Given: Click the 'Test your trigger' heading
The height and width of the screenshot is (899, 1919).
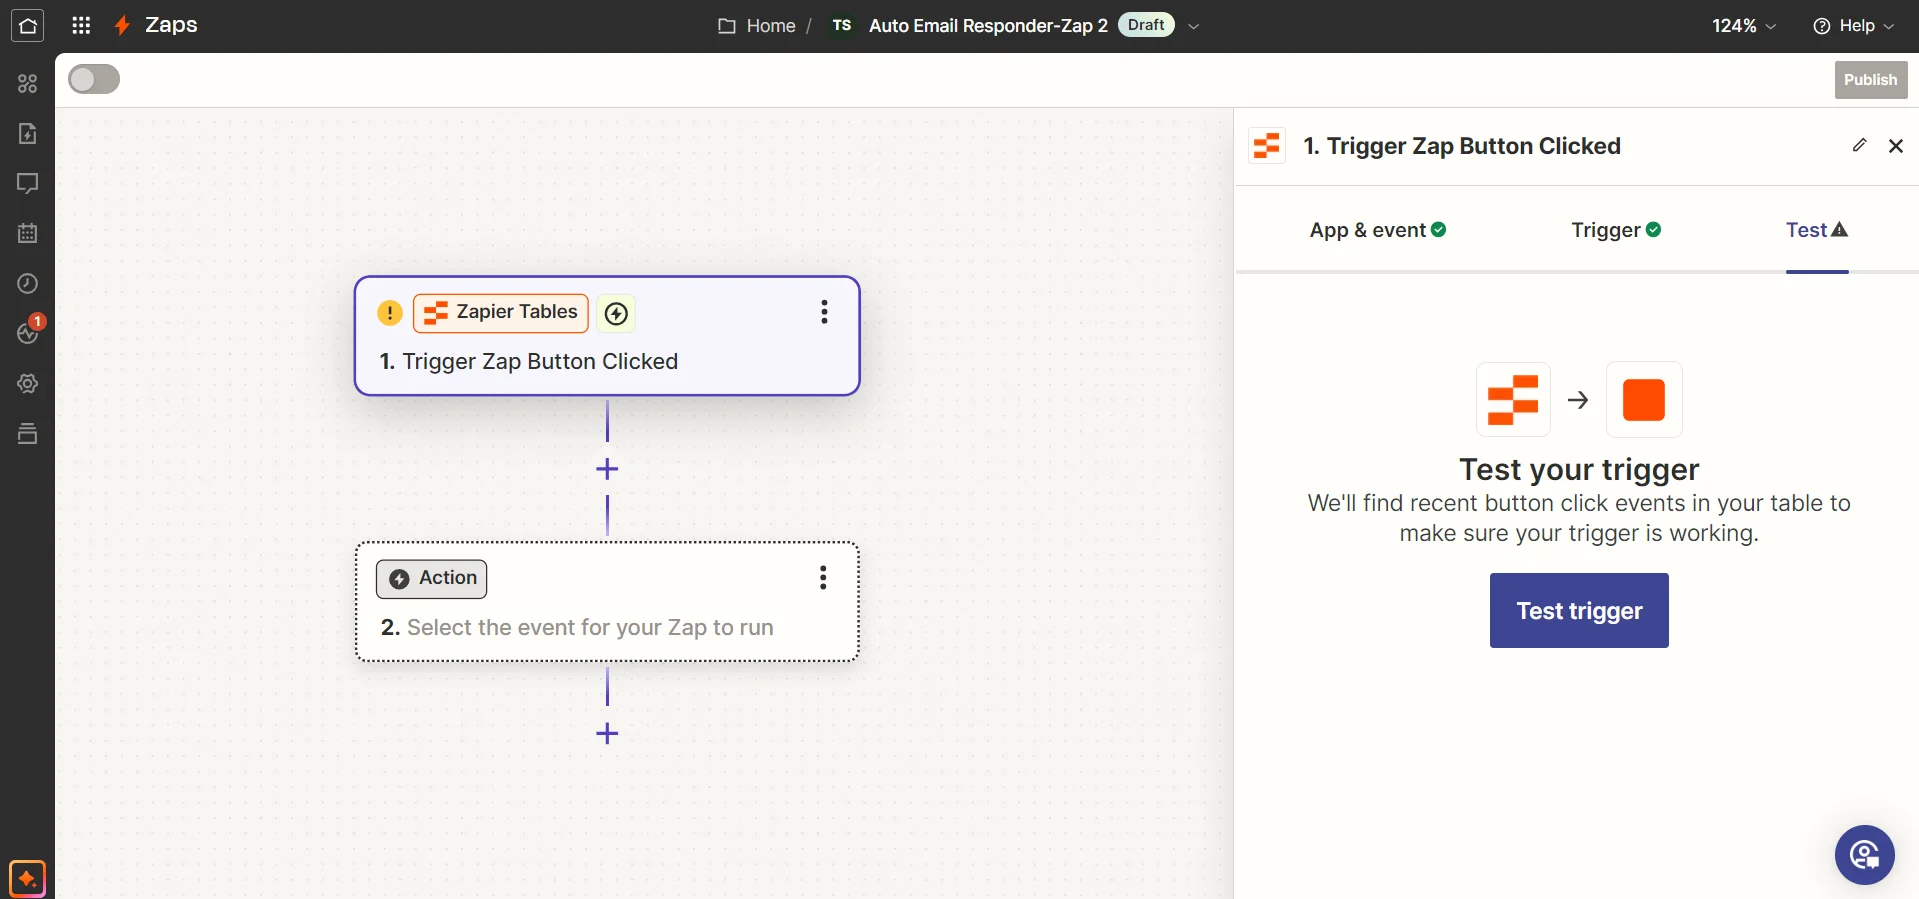Looking at the screenshot, I should click(x=1579, y=469).
